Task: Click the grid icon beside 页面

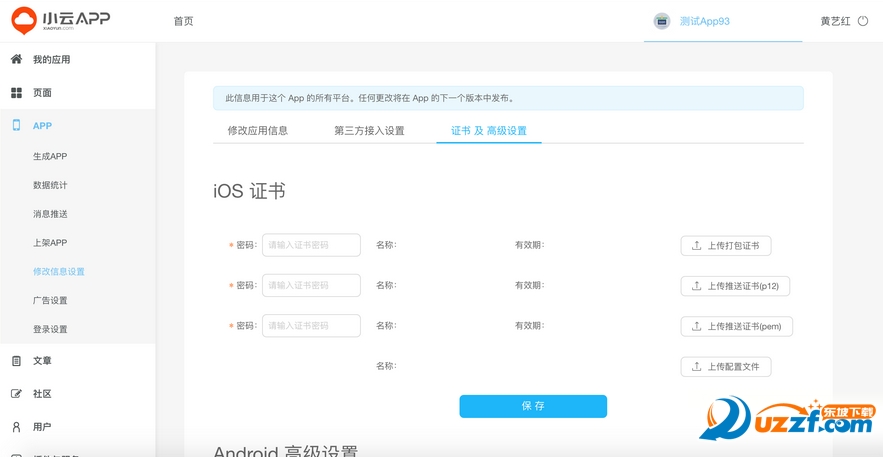Action: [16, 93]
